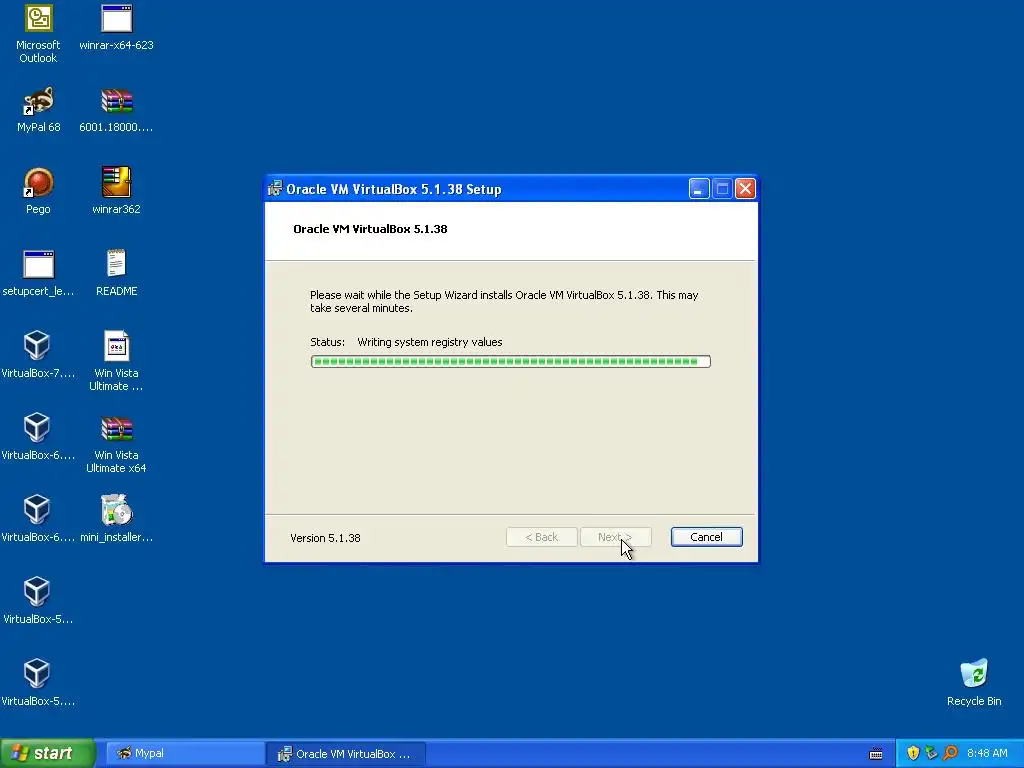Close the VirtualBox Setup window
1024x768 pixels.
pyautogui.click(x=745, y=189)
